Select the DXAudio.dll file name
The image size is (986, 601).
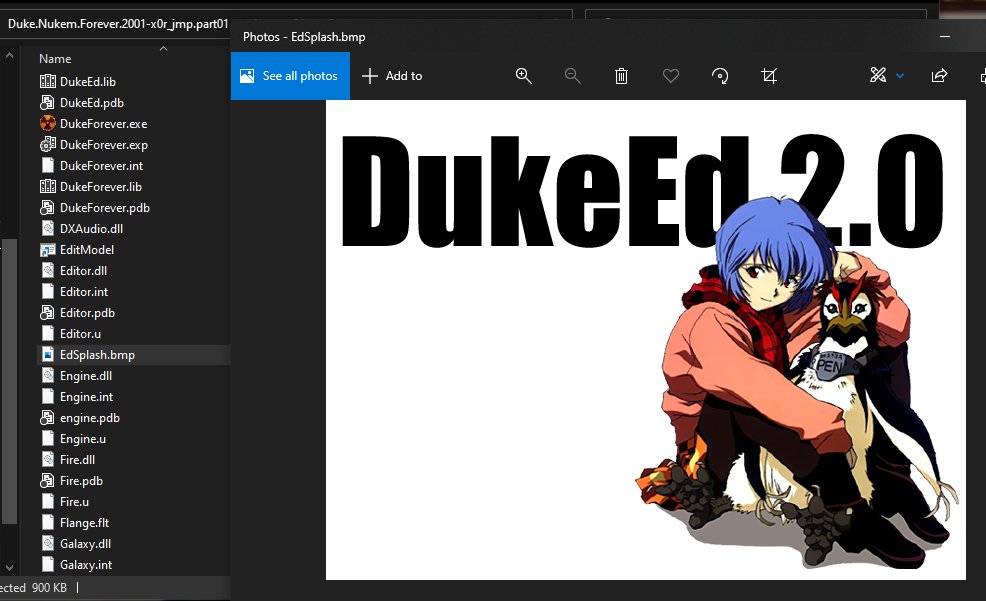pos(91,229)
